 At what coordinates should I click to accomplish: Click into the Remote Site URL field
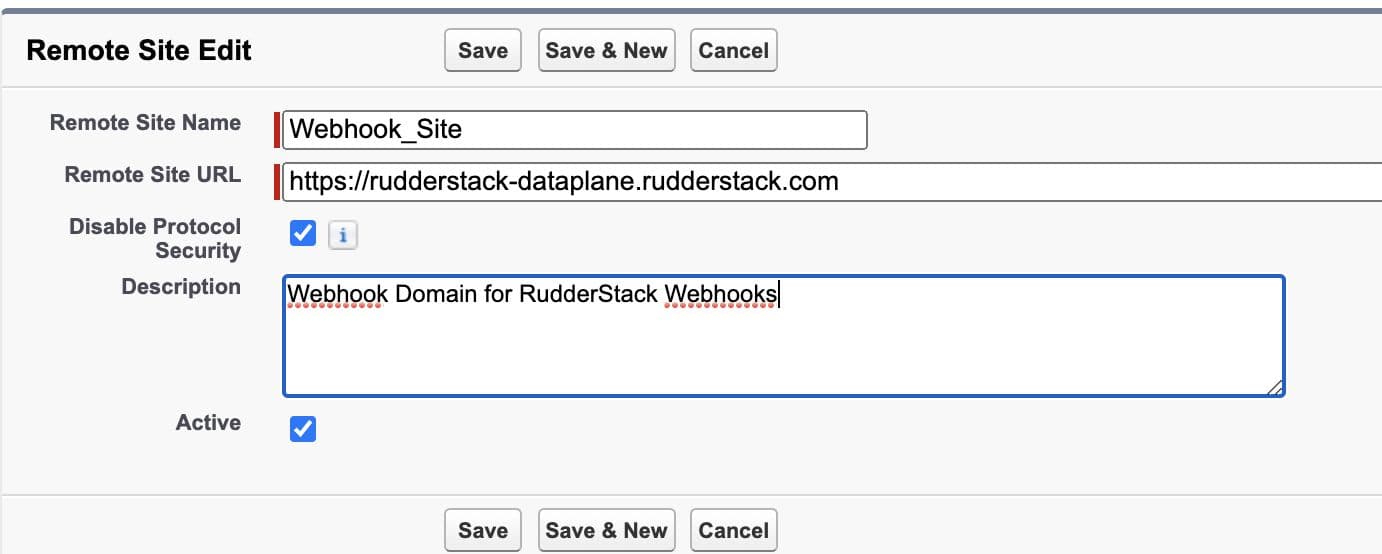(x=830, y=182)
